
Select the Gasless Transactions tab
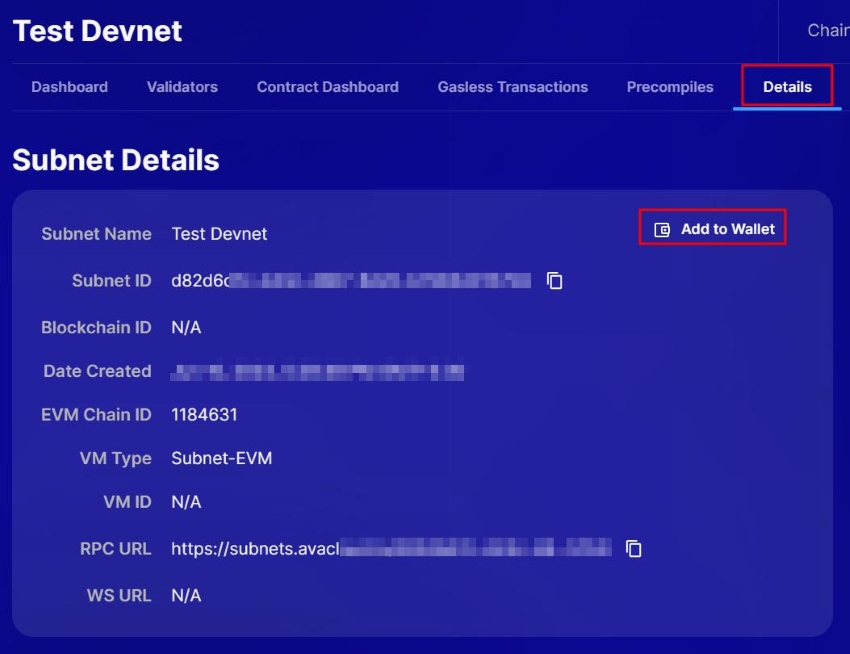pyautogui.click(x=511, y=87)
